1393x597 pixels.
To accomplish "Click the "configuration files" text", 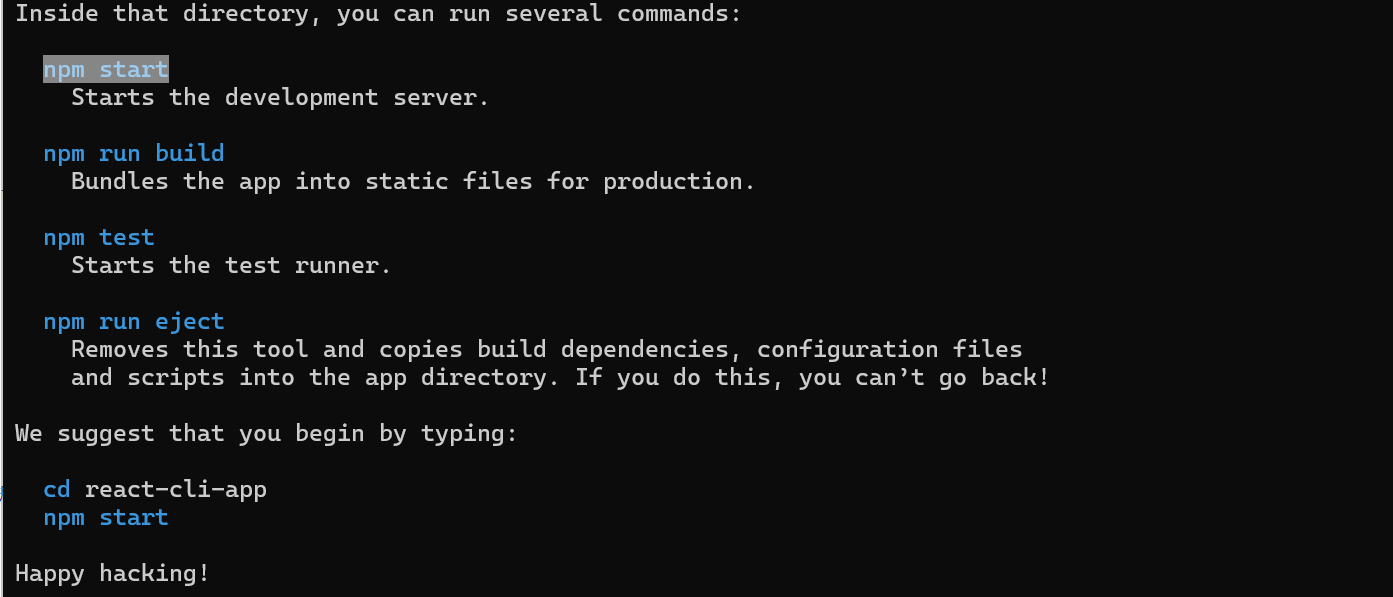I will tap(889, 349).
